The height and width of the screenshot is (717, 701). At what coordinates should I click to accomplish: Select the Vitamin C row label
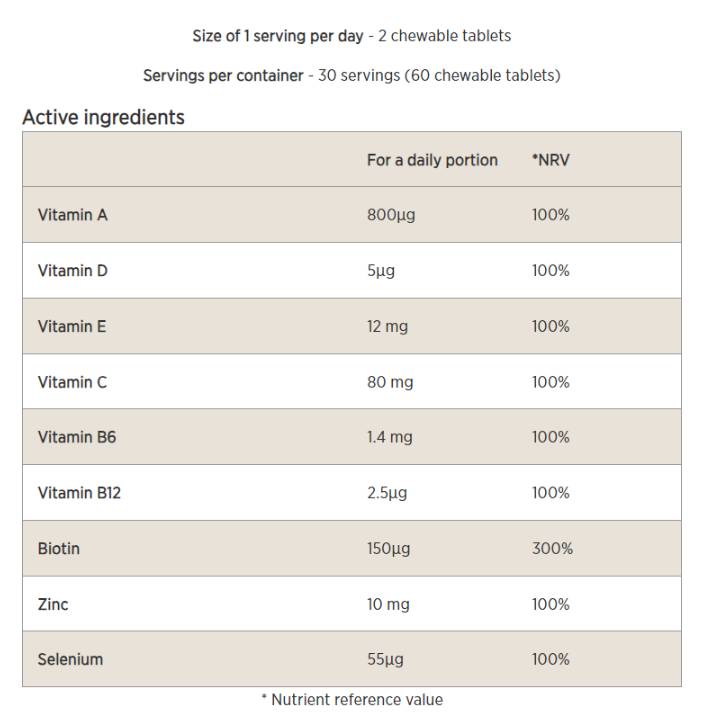coord(72,382)
